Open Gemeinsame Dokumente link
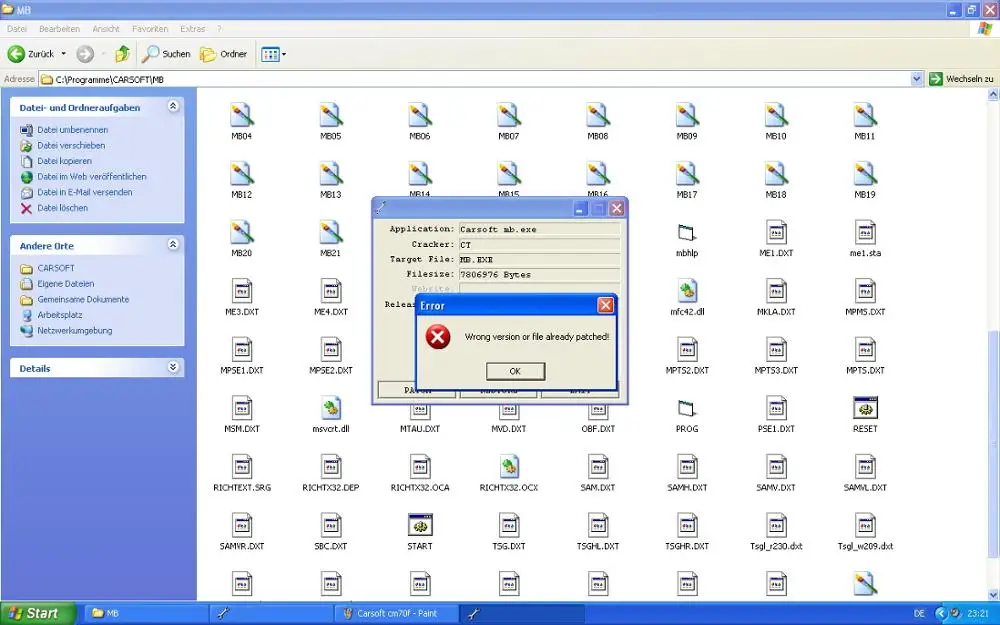Image resolution: width=1000 pixels, height=625 pixels. pyautogui.click(x=83, y=299)
